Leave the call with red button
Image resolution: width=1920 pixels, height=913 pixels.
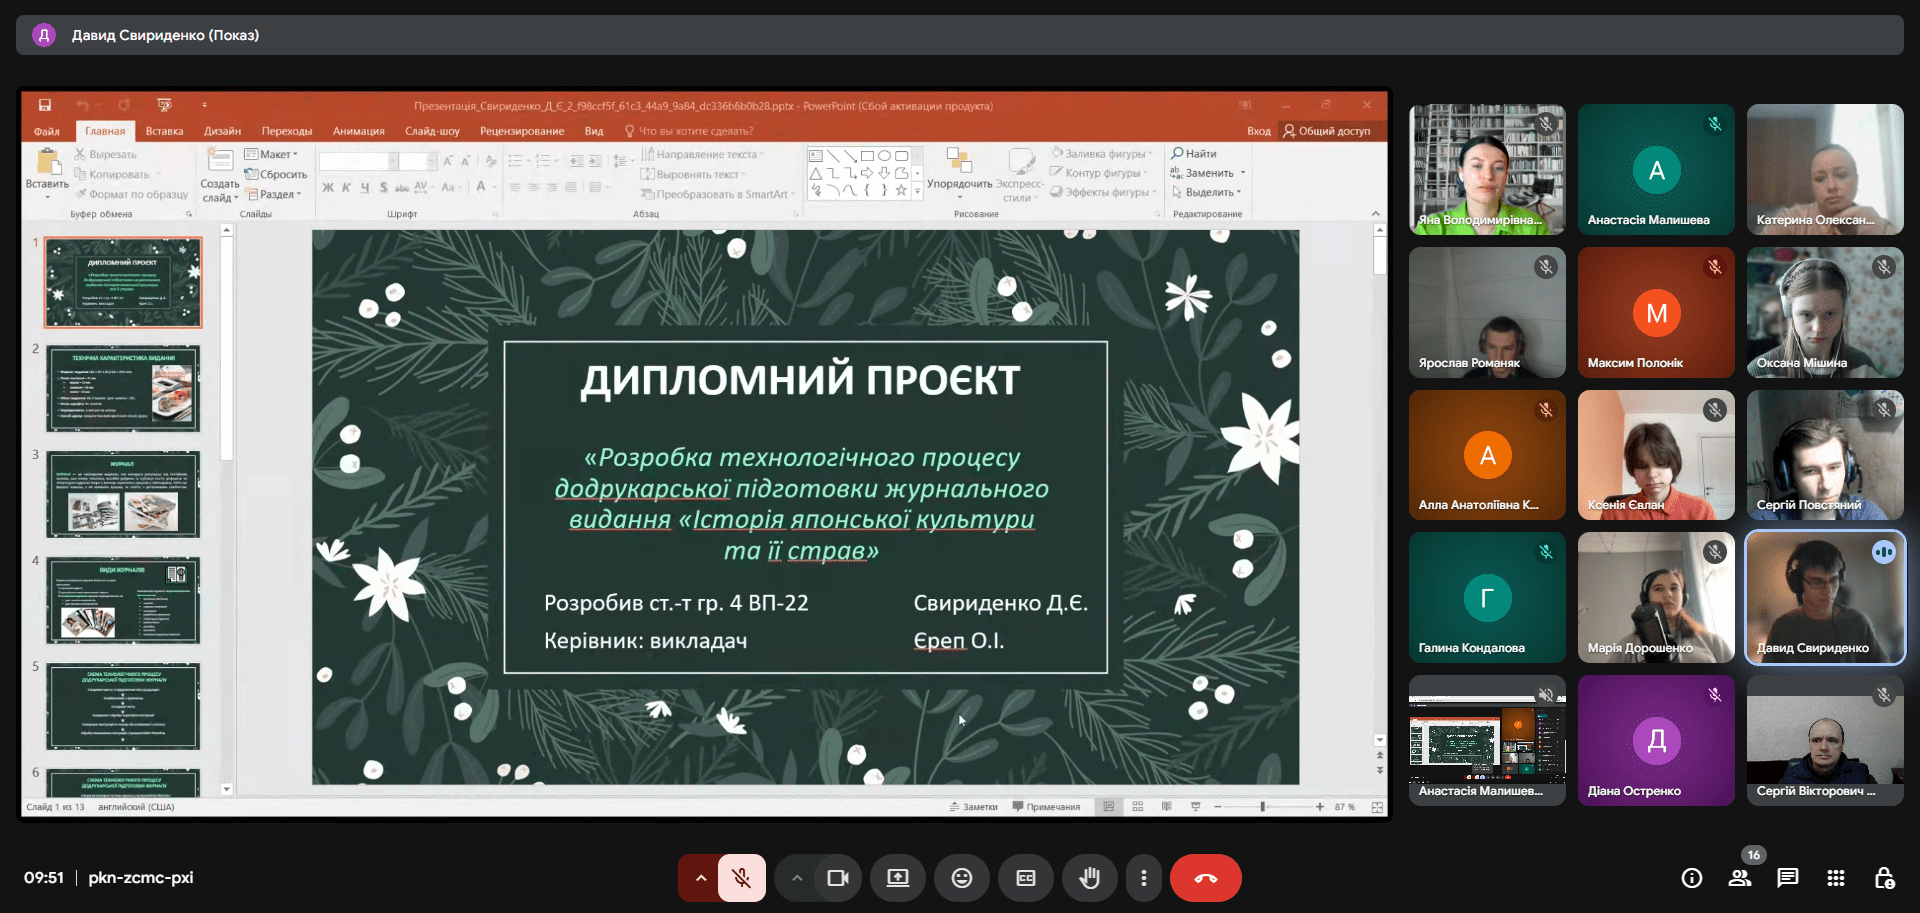[x=1205, y=878]
